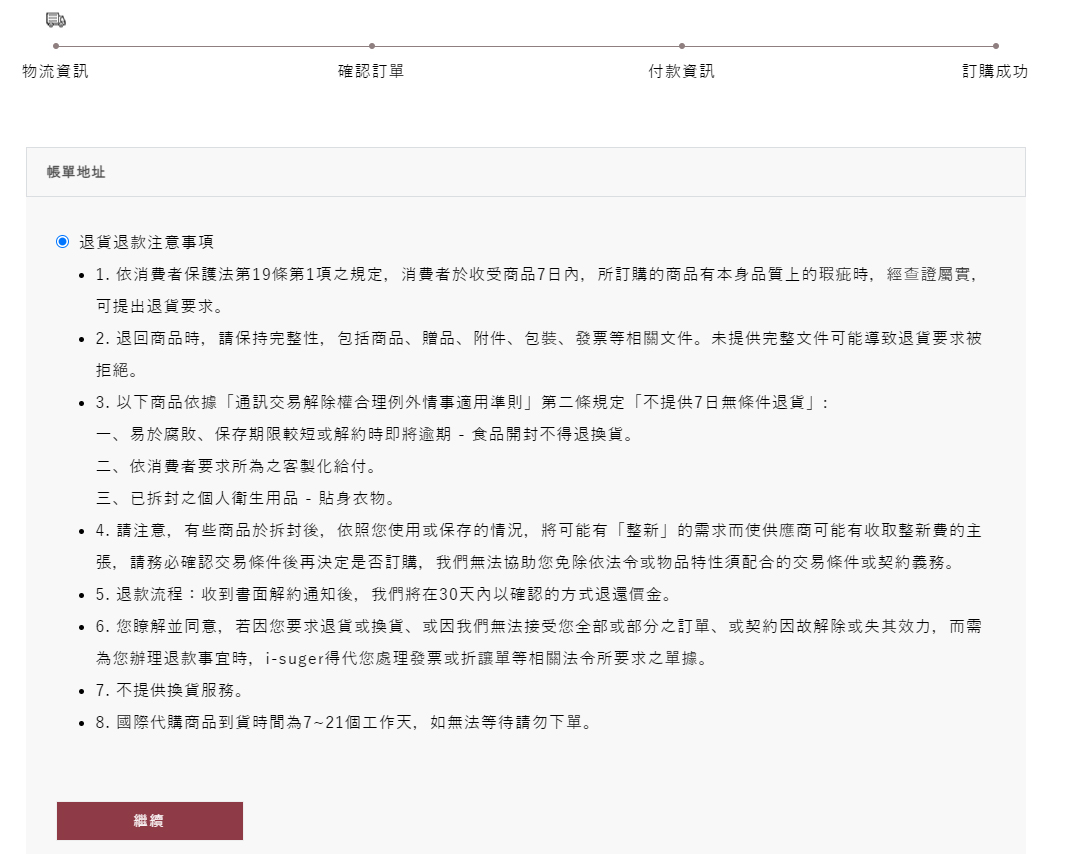Click the 帳單地址 section header
This screenshot has width=1083, height=854.
(76, 172)
